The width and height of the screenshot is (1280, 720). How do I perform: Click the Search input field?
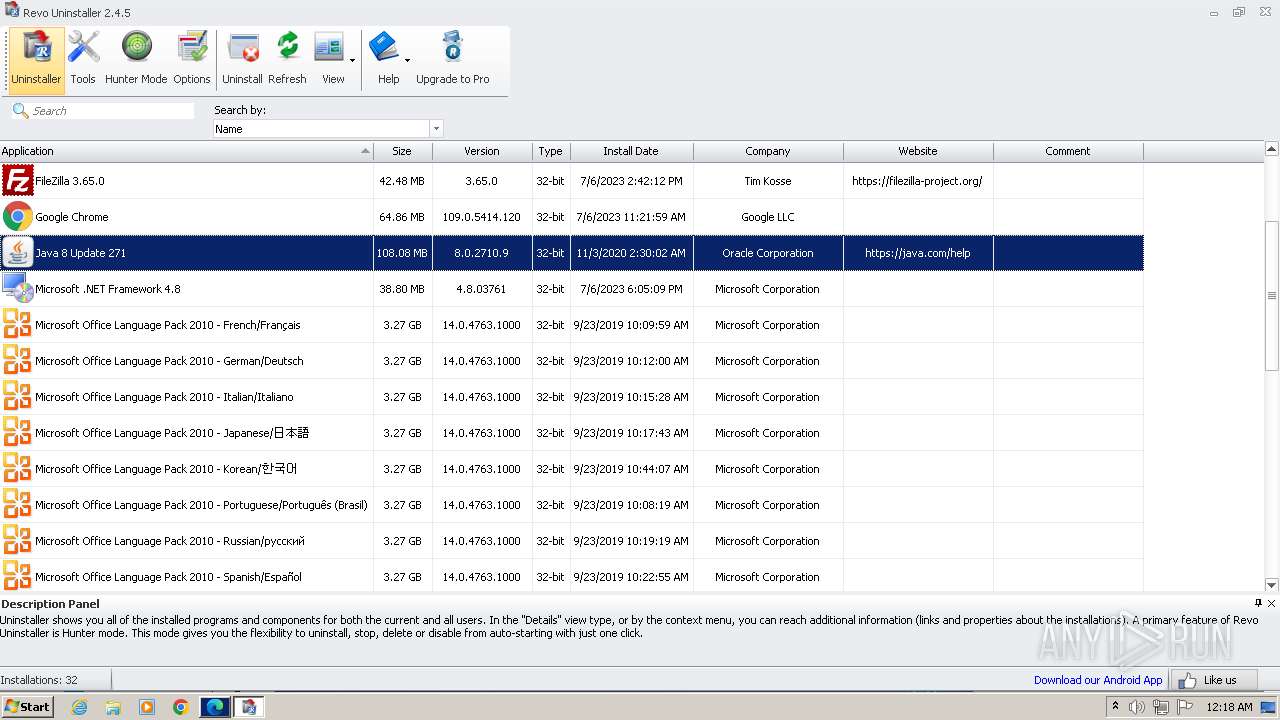[x=112, y=111]
